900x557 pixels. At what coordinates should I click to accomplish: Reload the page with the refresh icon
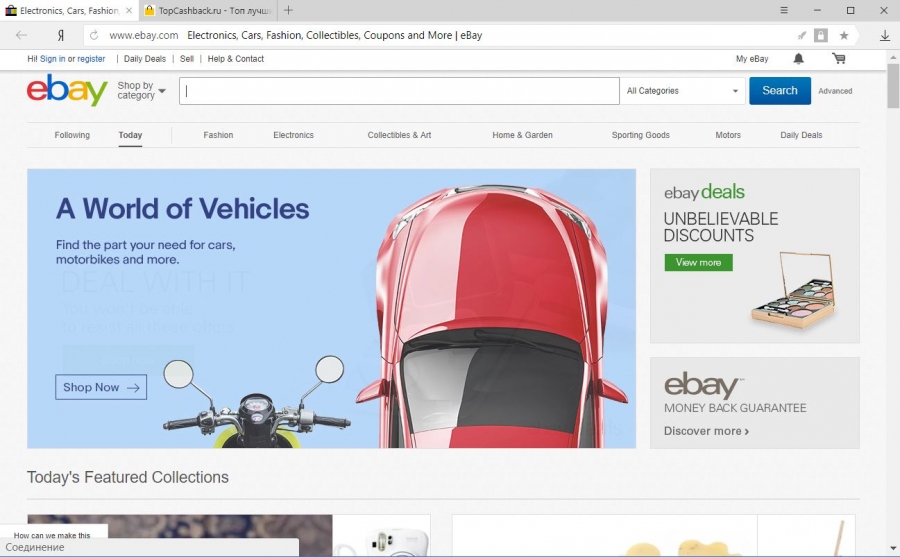(x=94, y=35)
